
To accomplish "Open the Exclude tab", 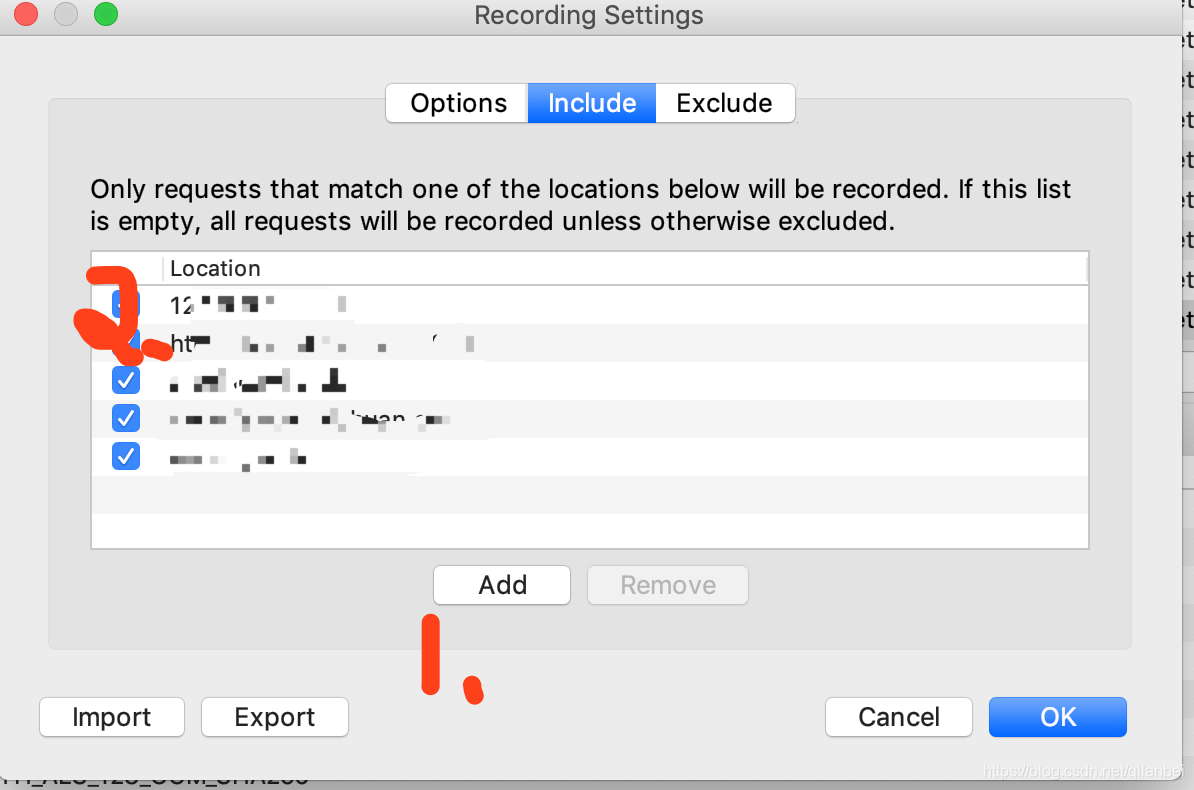I will click(x=725, y=103).
